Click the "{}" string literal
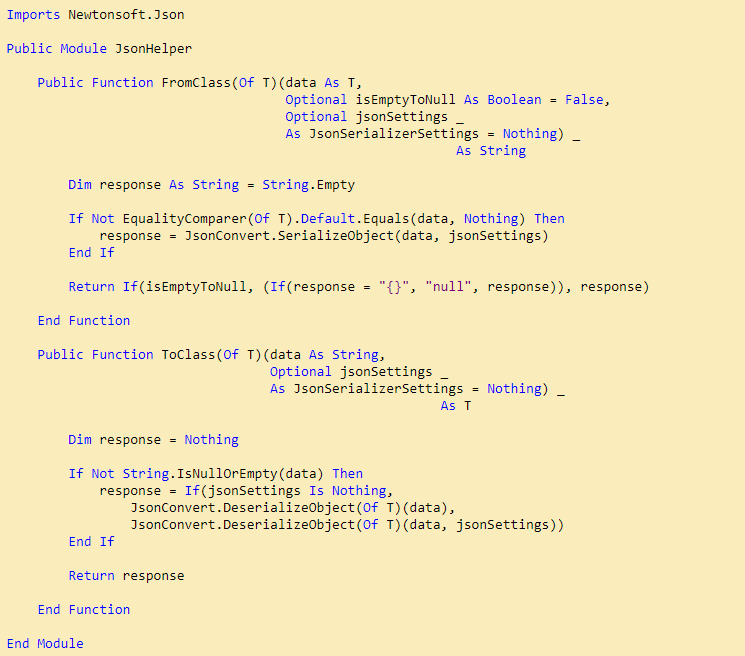Screen dimensions: 745x656 [x=394, y=287]
